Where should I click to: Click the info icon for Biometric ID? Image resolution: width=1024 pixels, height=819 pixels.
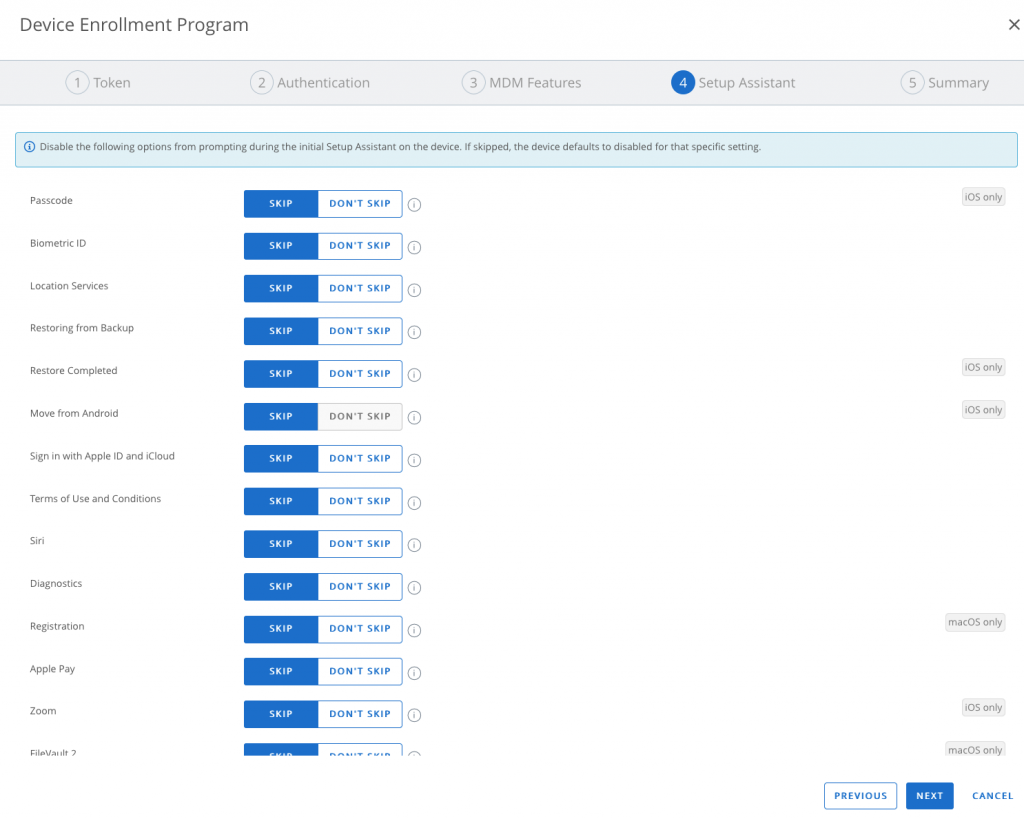click(x=414, y=248)
